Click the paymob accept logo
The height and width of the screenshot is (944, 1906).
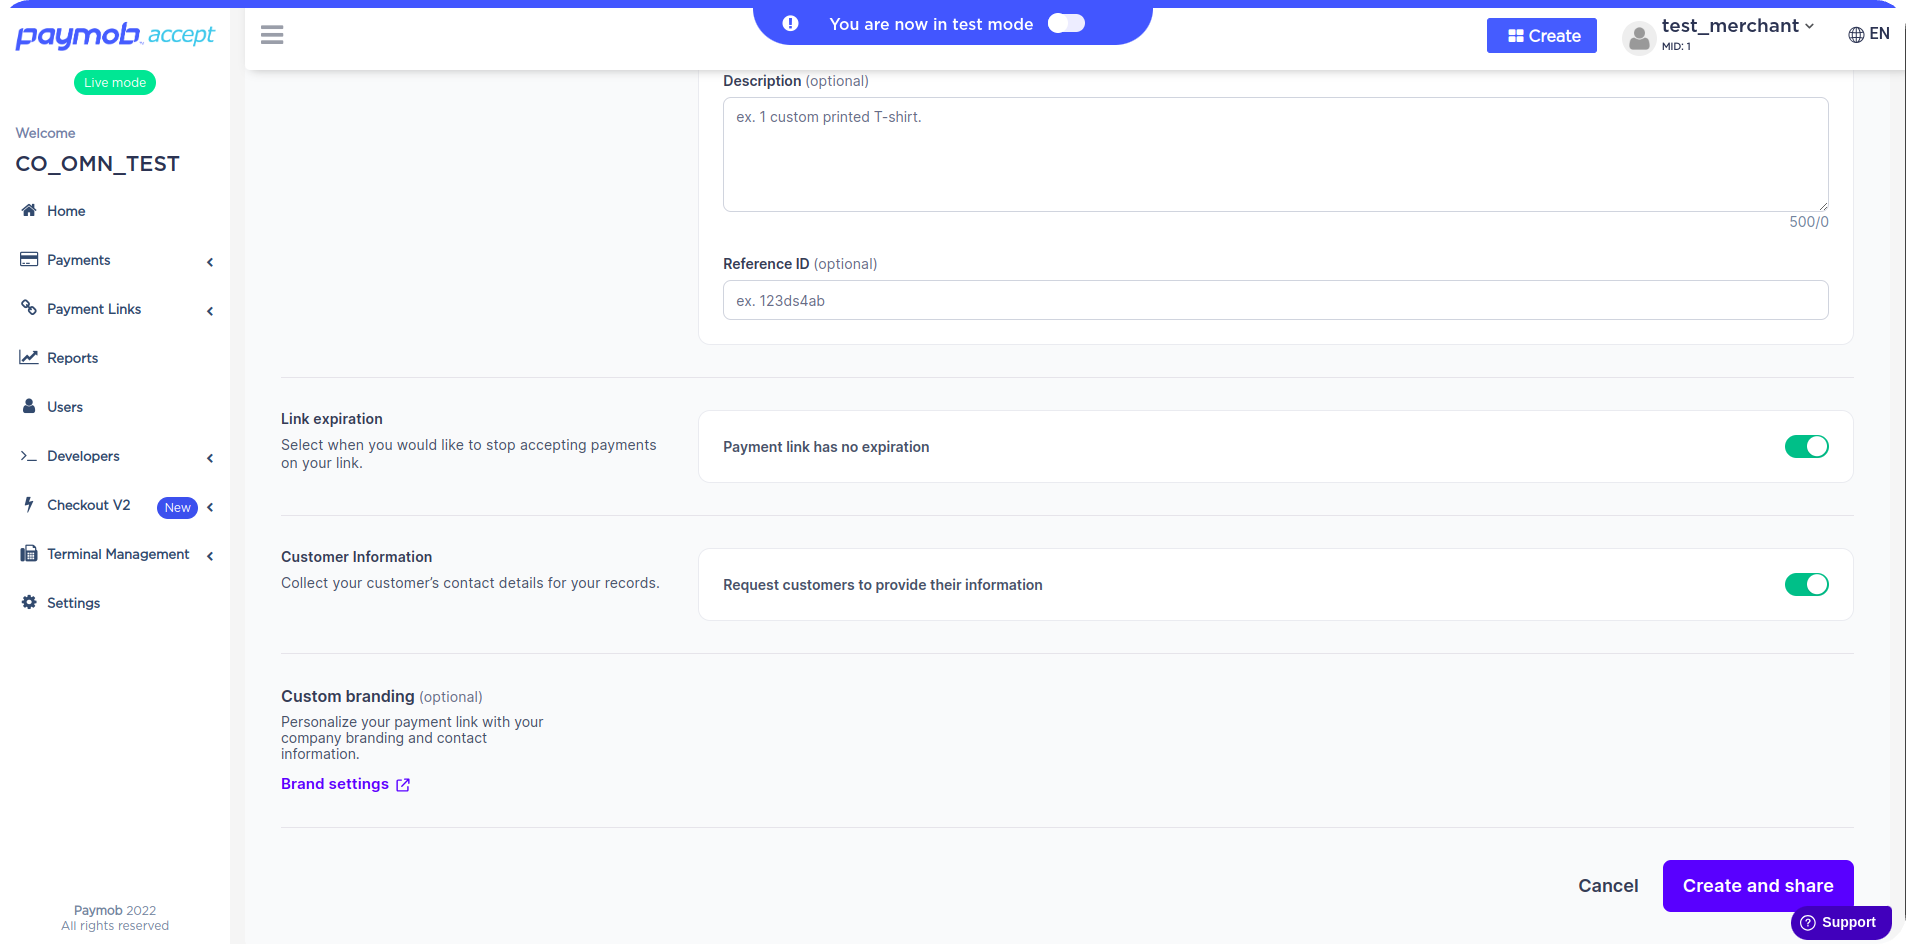pos(115,36)
